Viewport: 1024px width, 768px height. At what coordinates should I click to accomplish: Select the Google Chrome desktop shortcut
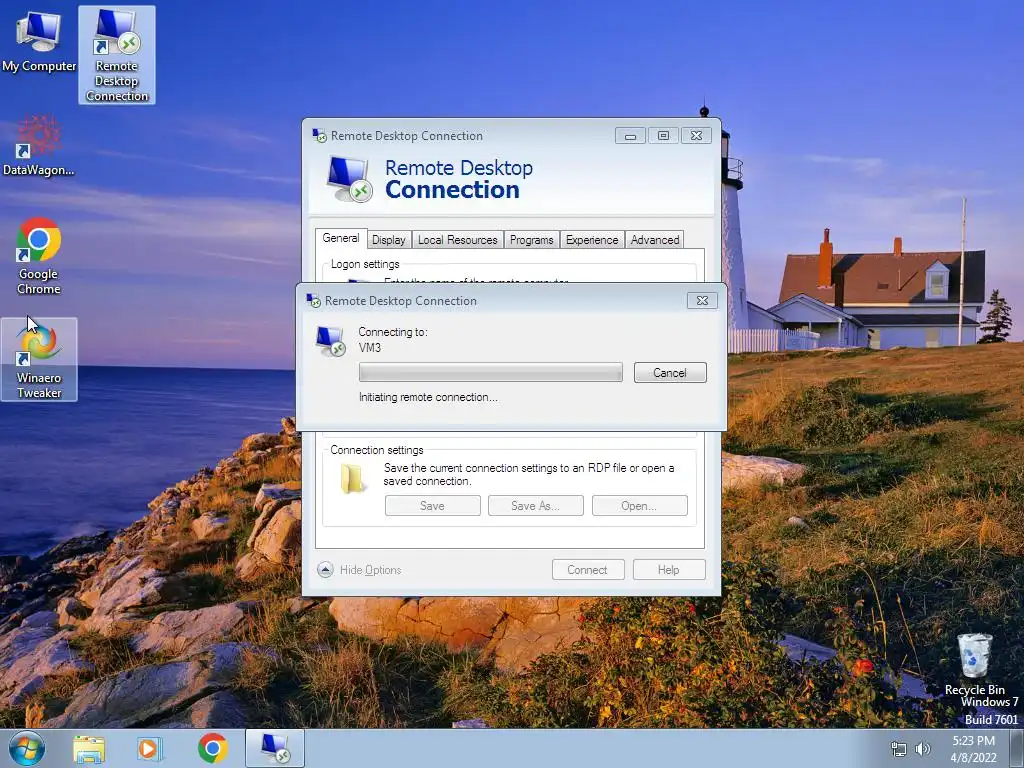tap(39, 256)
